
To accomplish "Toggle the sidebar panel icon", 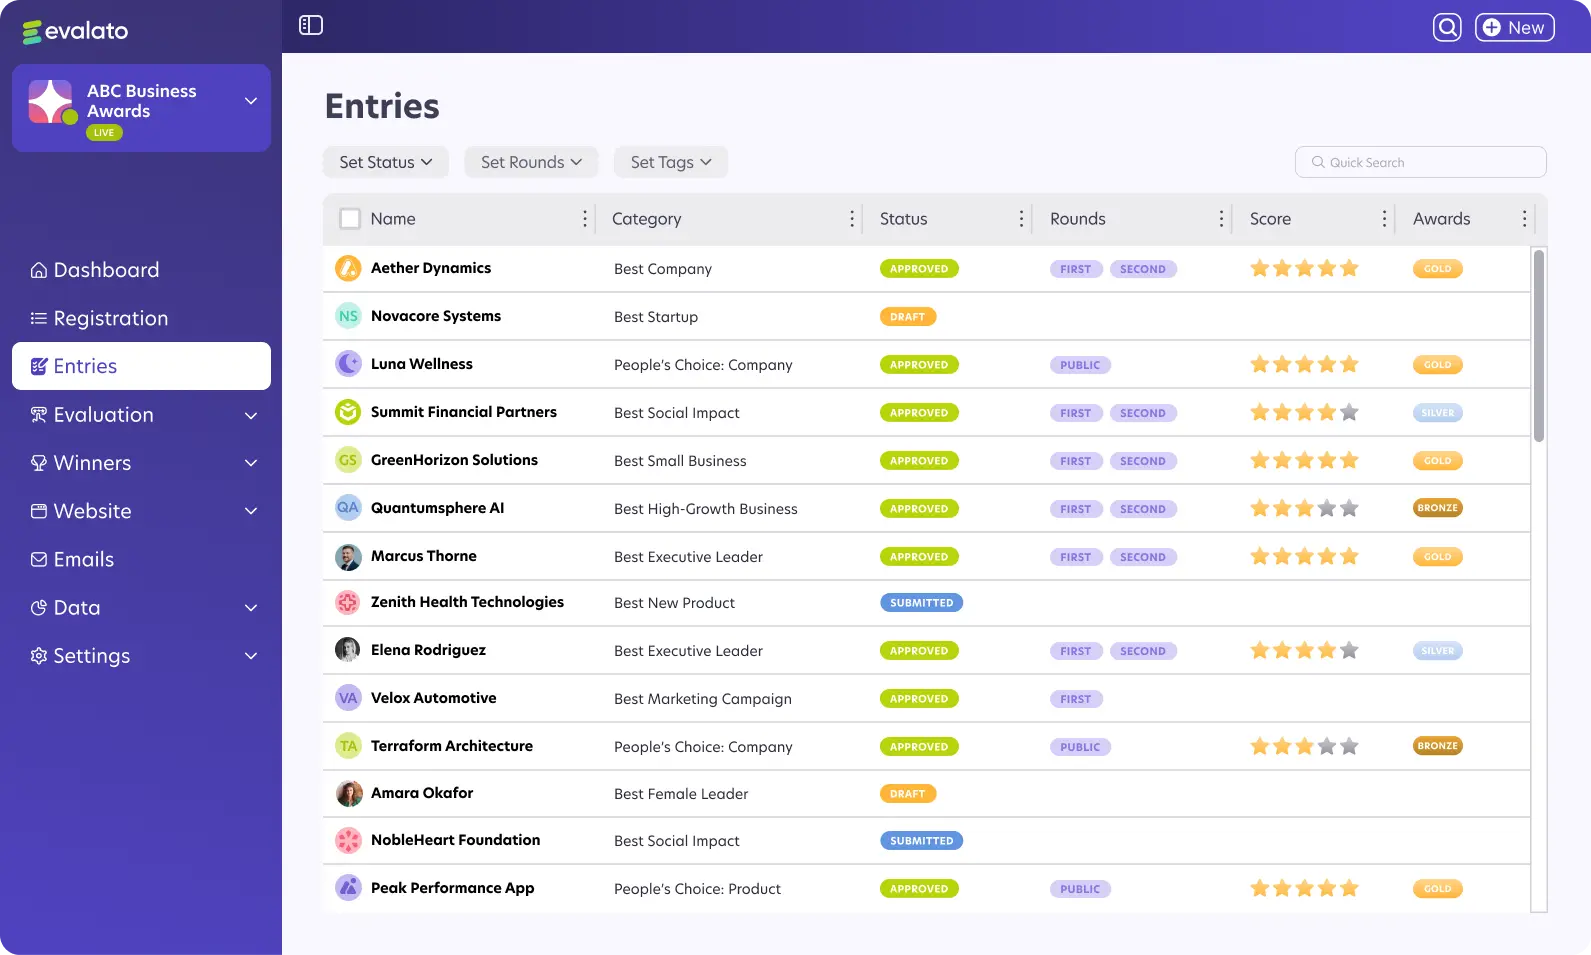I will coord(311,26).
